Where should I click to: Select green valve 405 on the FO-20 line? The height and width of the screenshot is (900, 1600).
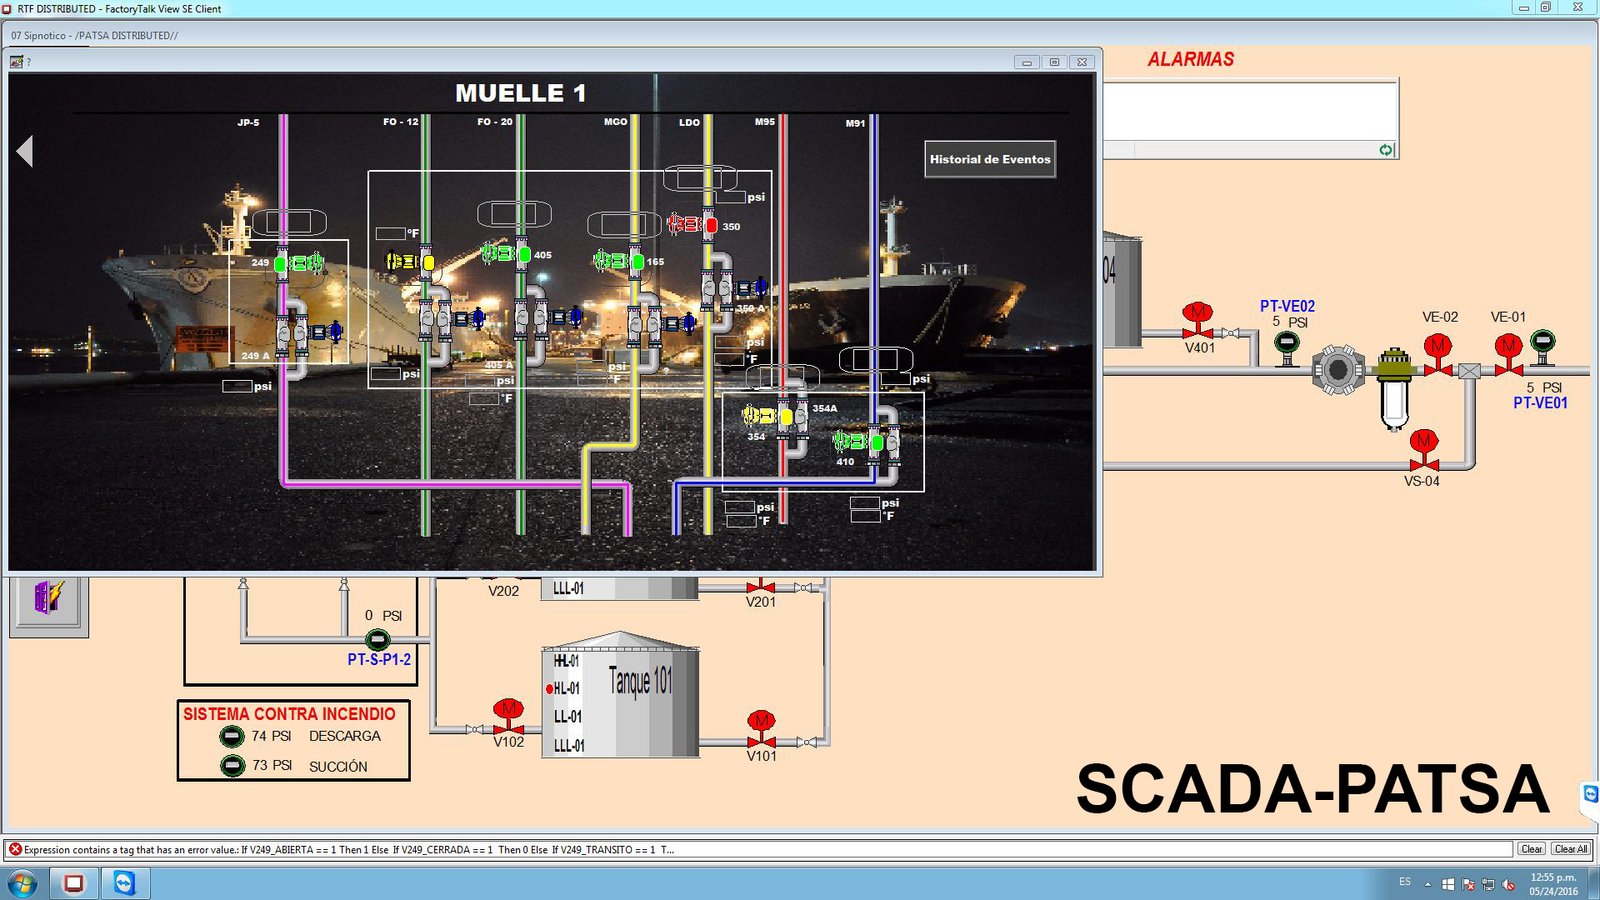pos(523,254)
